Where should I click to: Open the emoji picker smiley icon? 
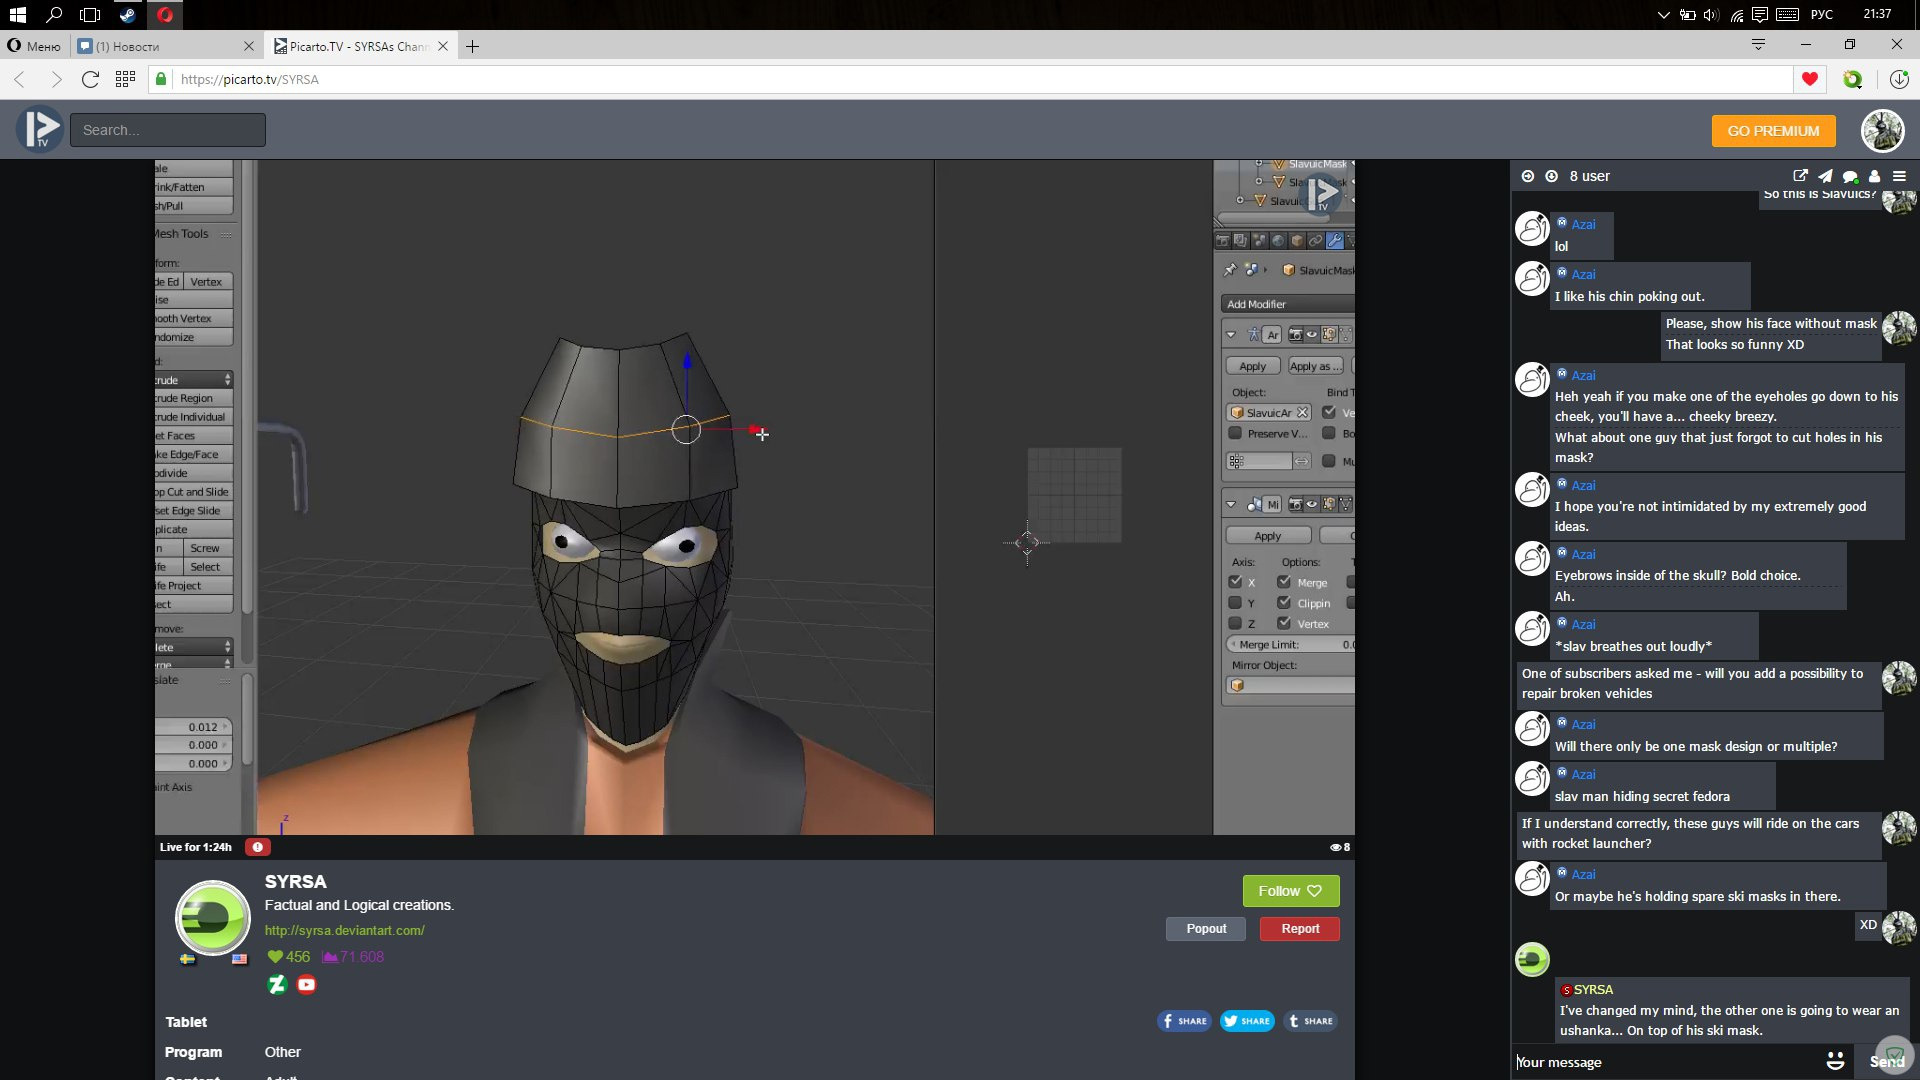[1835, 1061]
